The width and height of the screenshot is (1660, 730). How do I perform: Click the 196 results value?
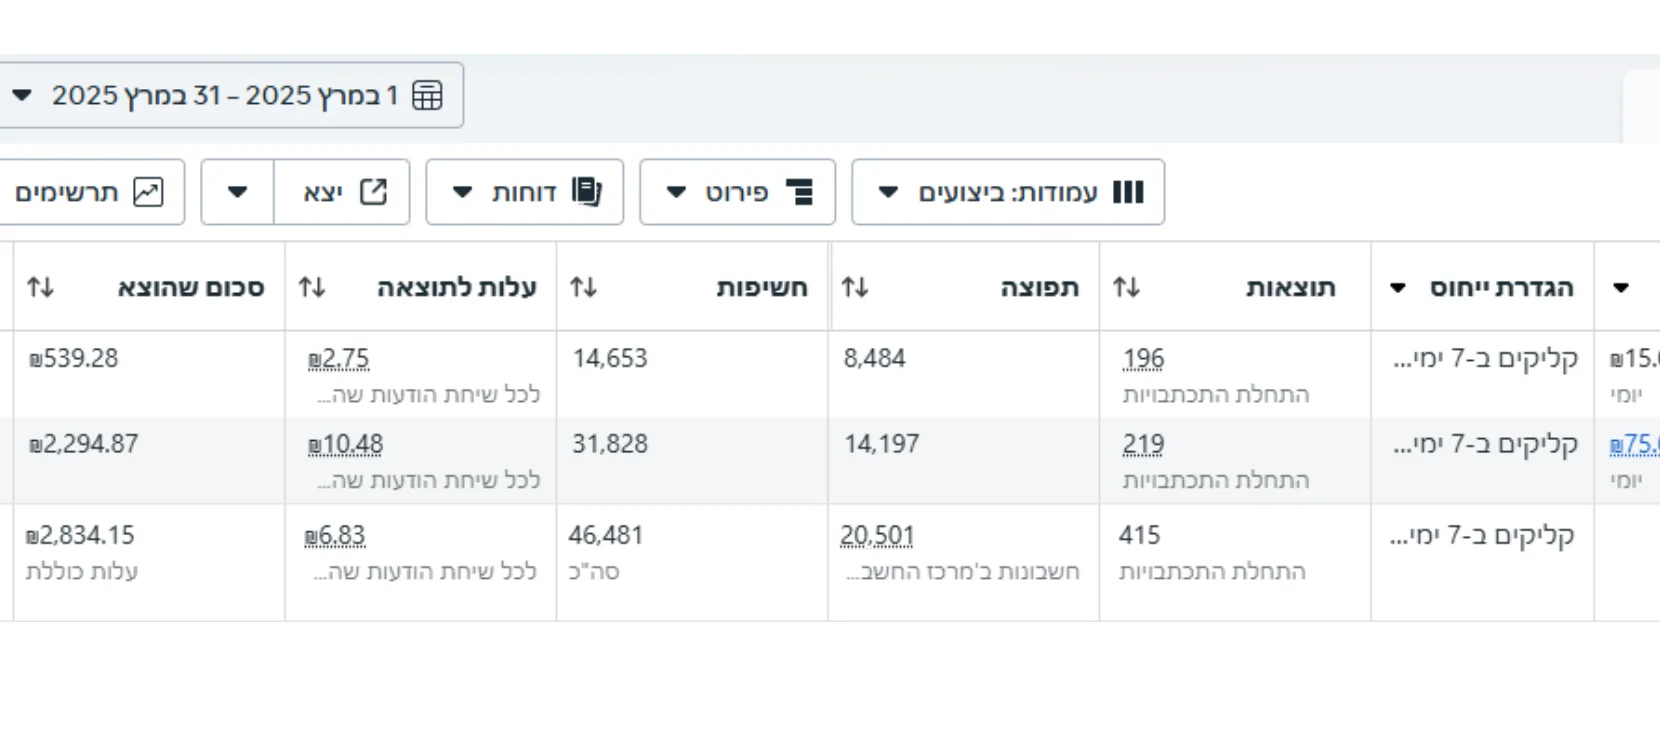[1143, 358]
